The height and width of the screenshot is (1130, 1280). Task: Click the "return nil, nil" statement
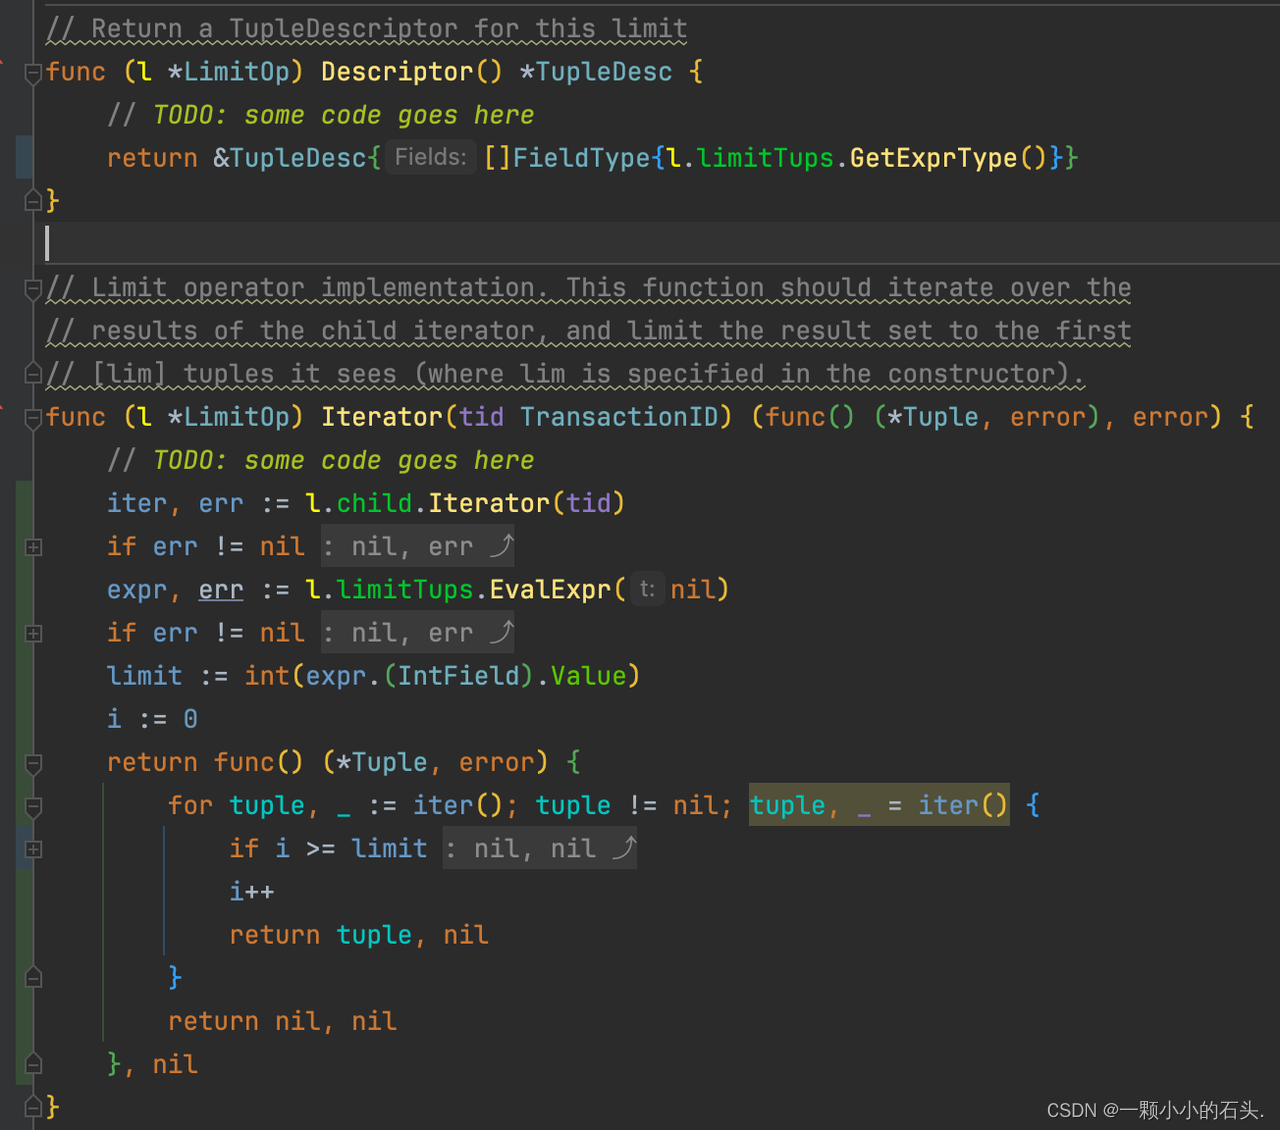point(283,1020)
